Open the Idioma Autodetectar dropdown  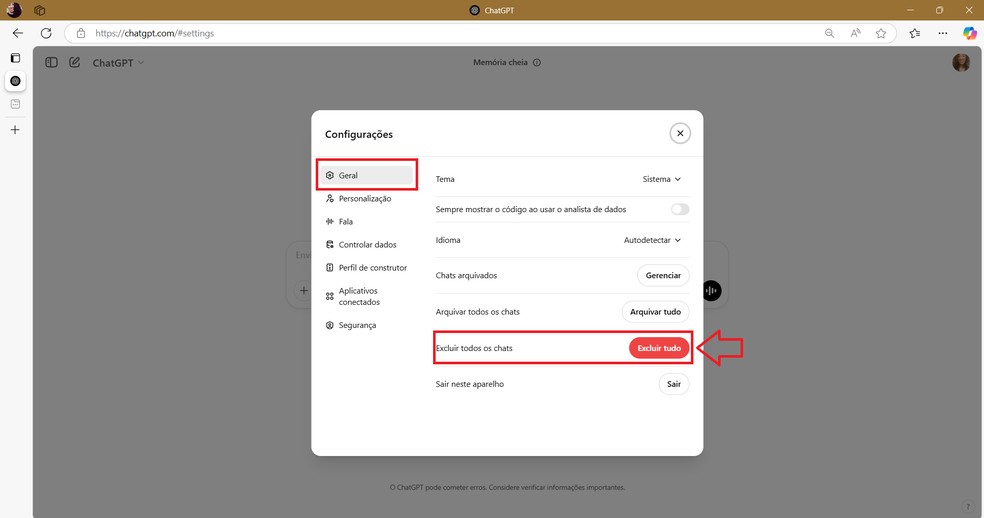click(652, 240)
